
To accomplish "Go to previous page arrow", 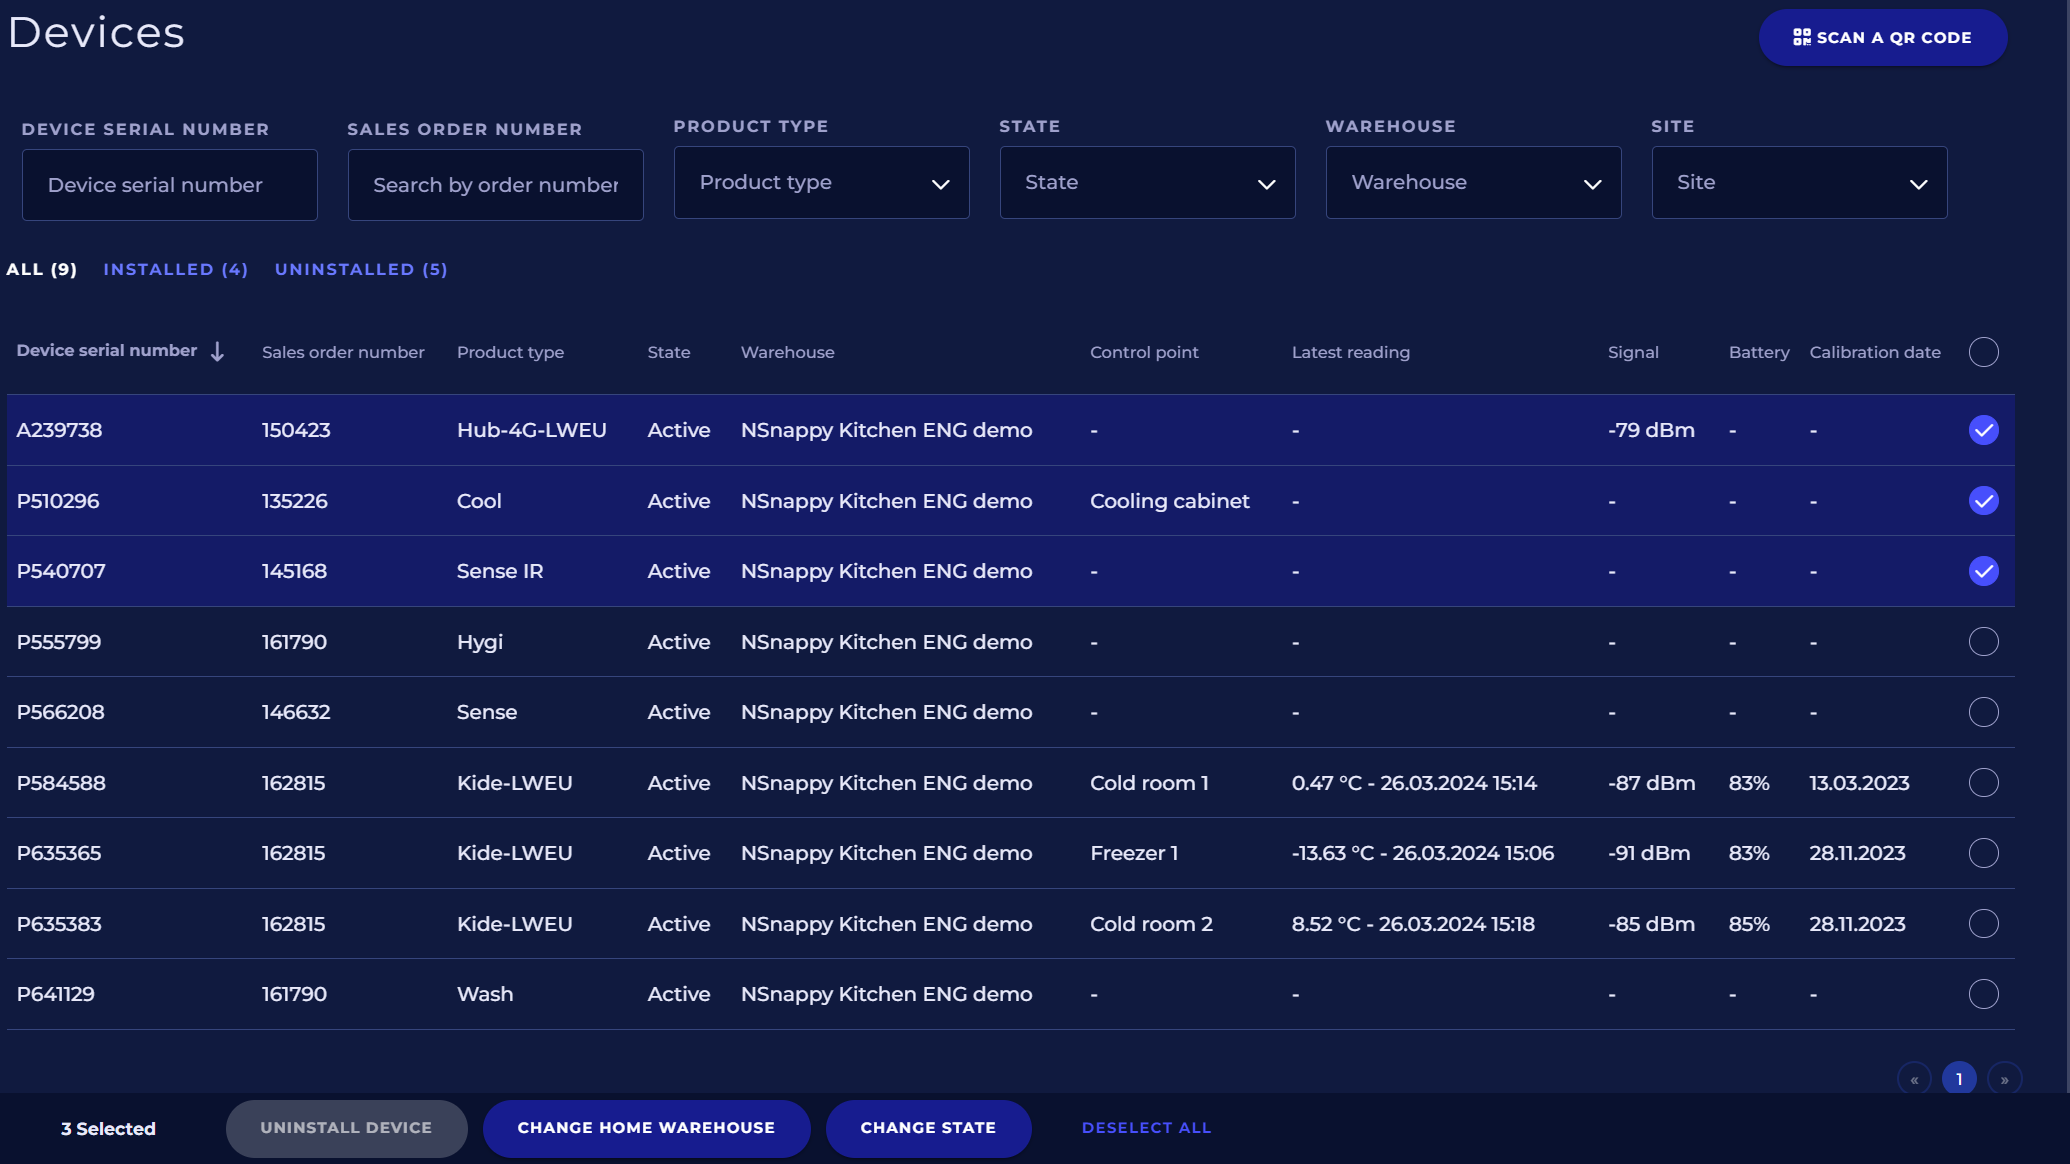I will (1914, 1079).
